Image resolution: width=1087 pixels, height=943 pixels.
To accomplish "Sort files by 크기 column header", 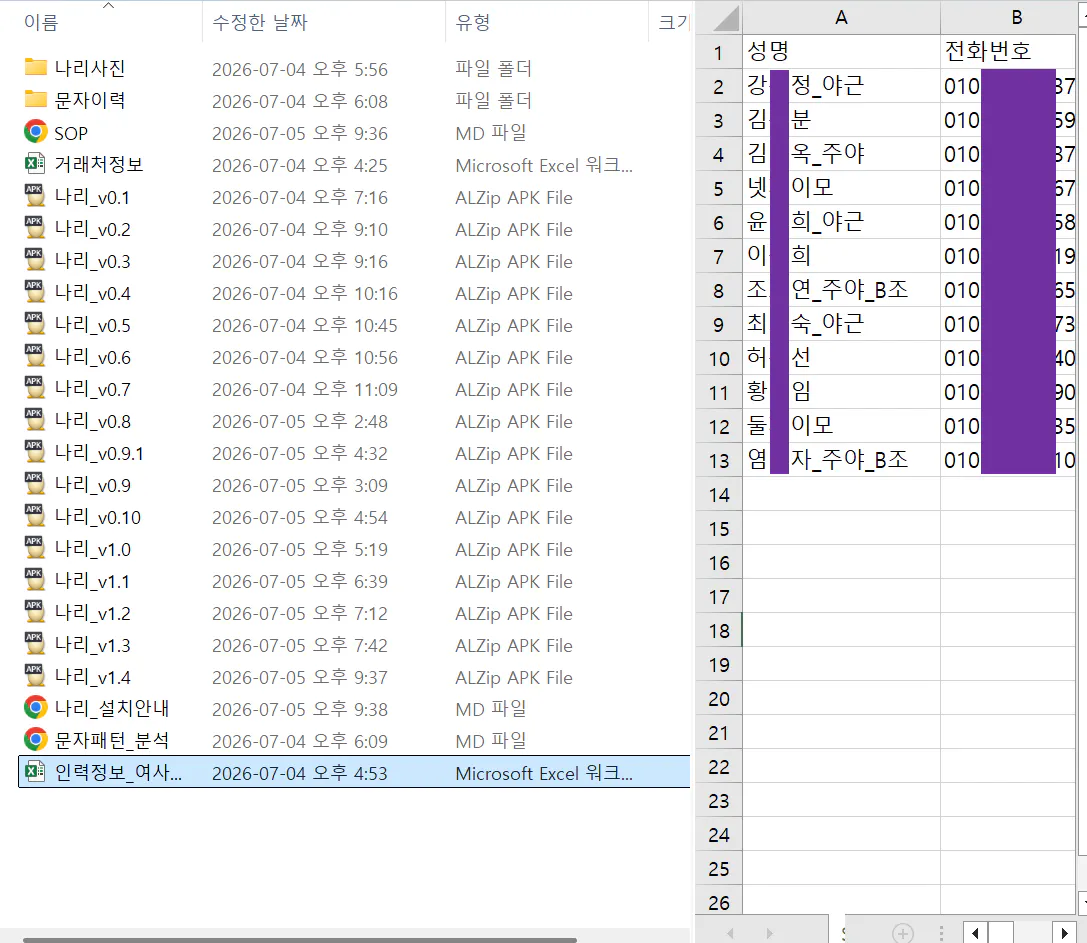I will [671, 21].
